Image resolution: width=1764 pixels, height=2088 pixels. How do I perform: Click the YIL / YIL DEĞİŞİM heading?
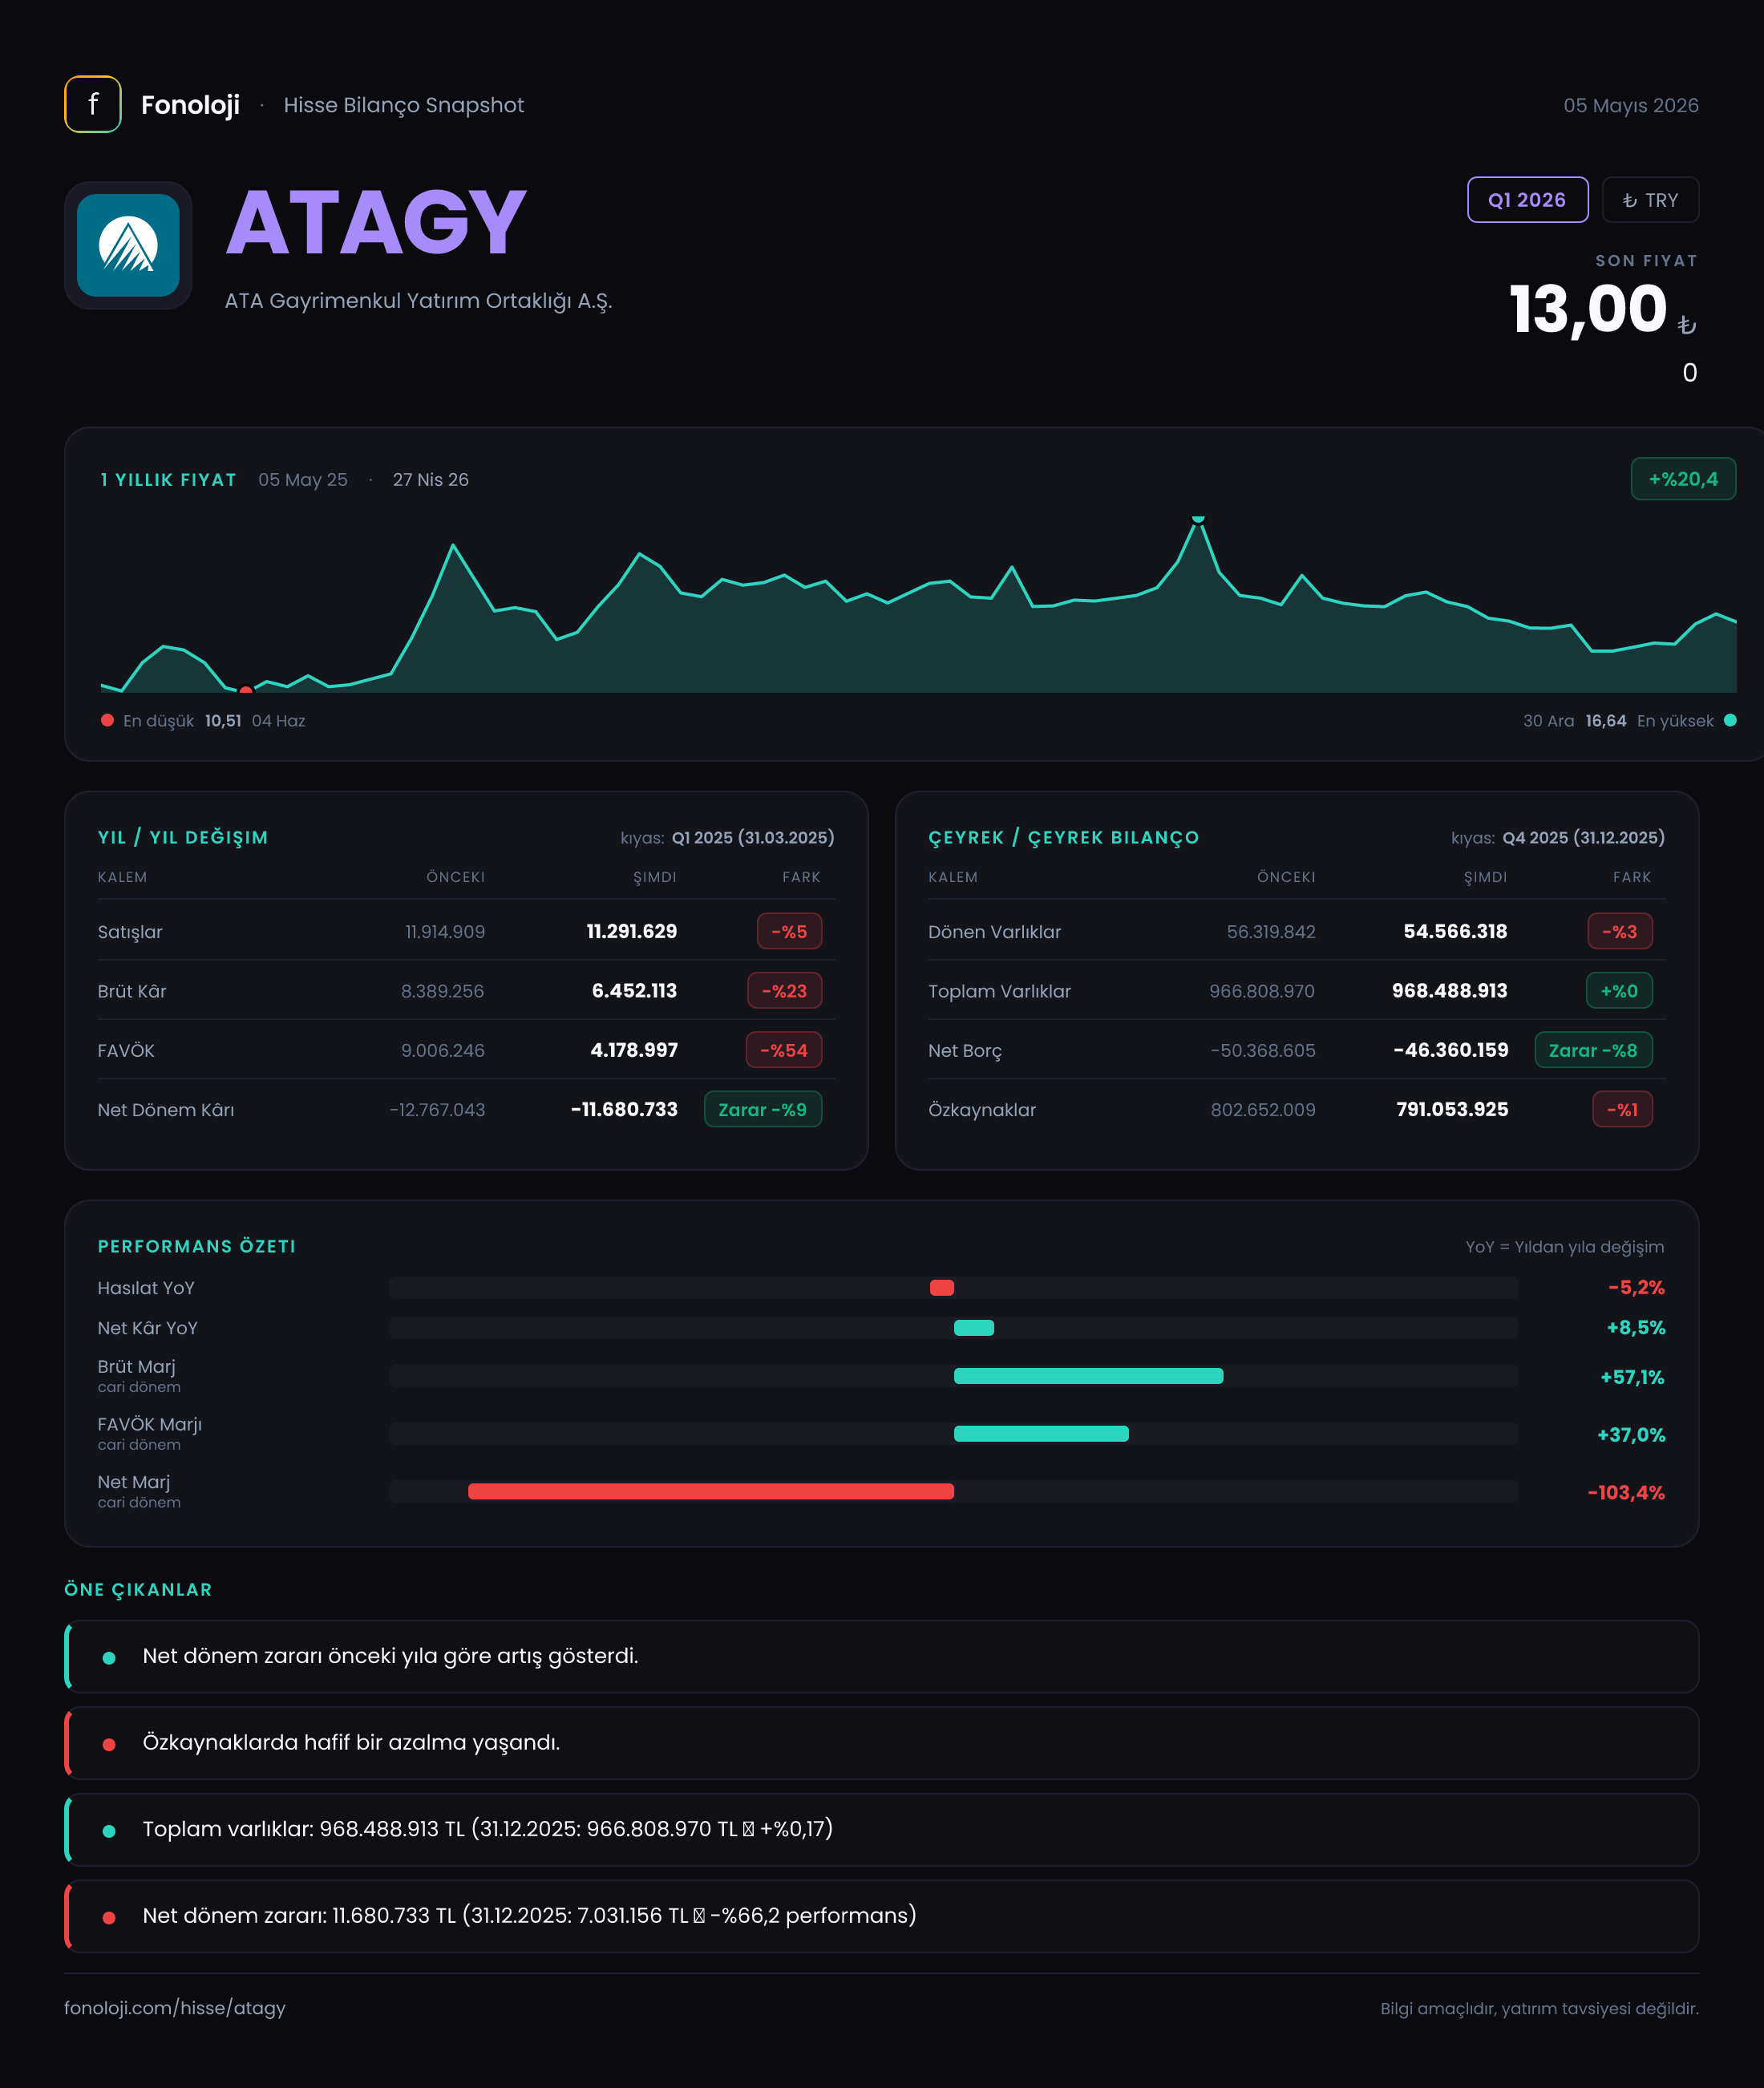[x=183, y=837]
